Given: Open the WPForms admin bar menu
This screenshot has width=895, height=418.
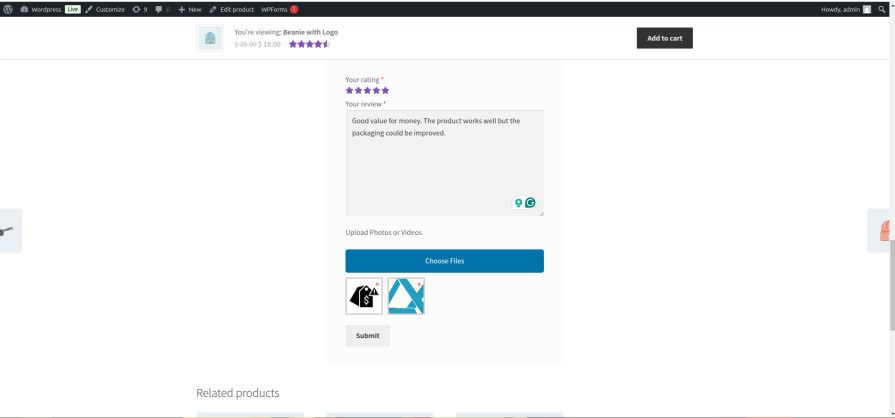Looking at the screenshot, I should (x=274, y=9).
